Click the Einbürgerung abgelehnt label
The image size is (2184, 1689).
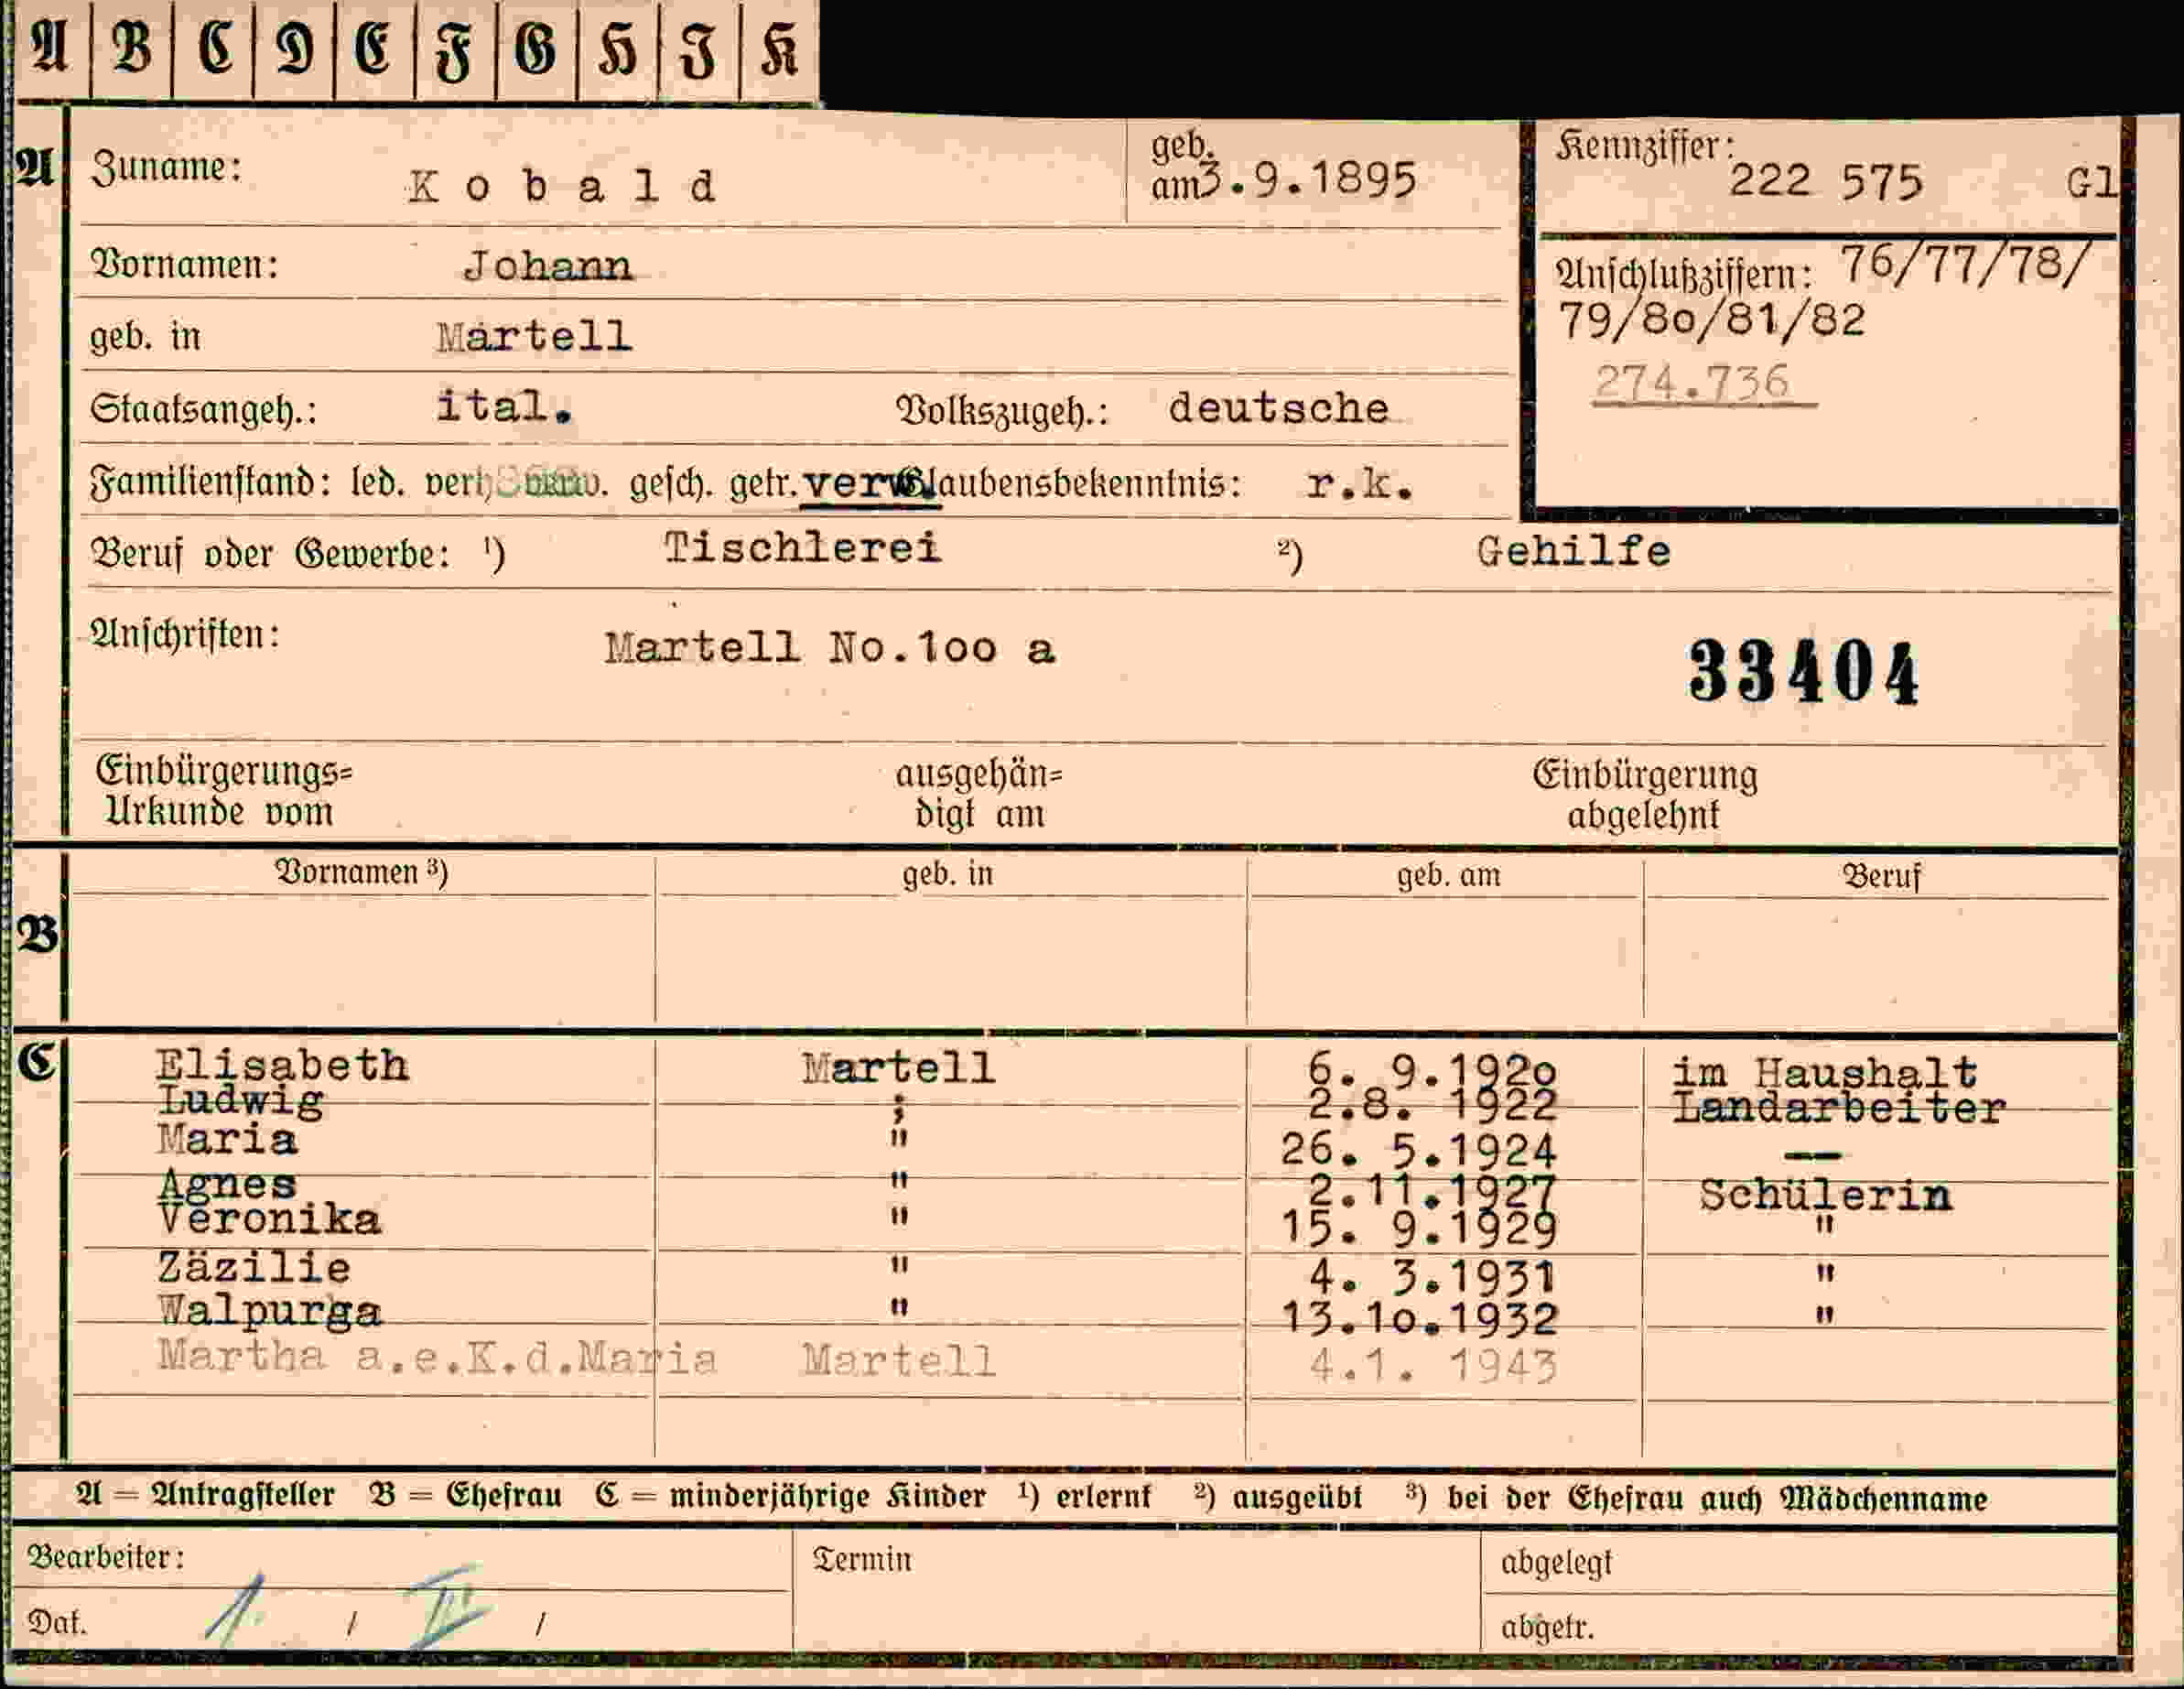click(1645, 795)
